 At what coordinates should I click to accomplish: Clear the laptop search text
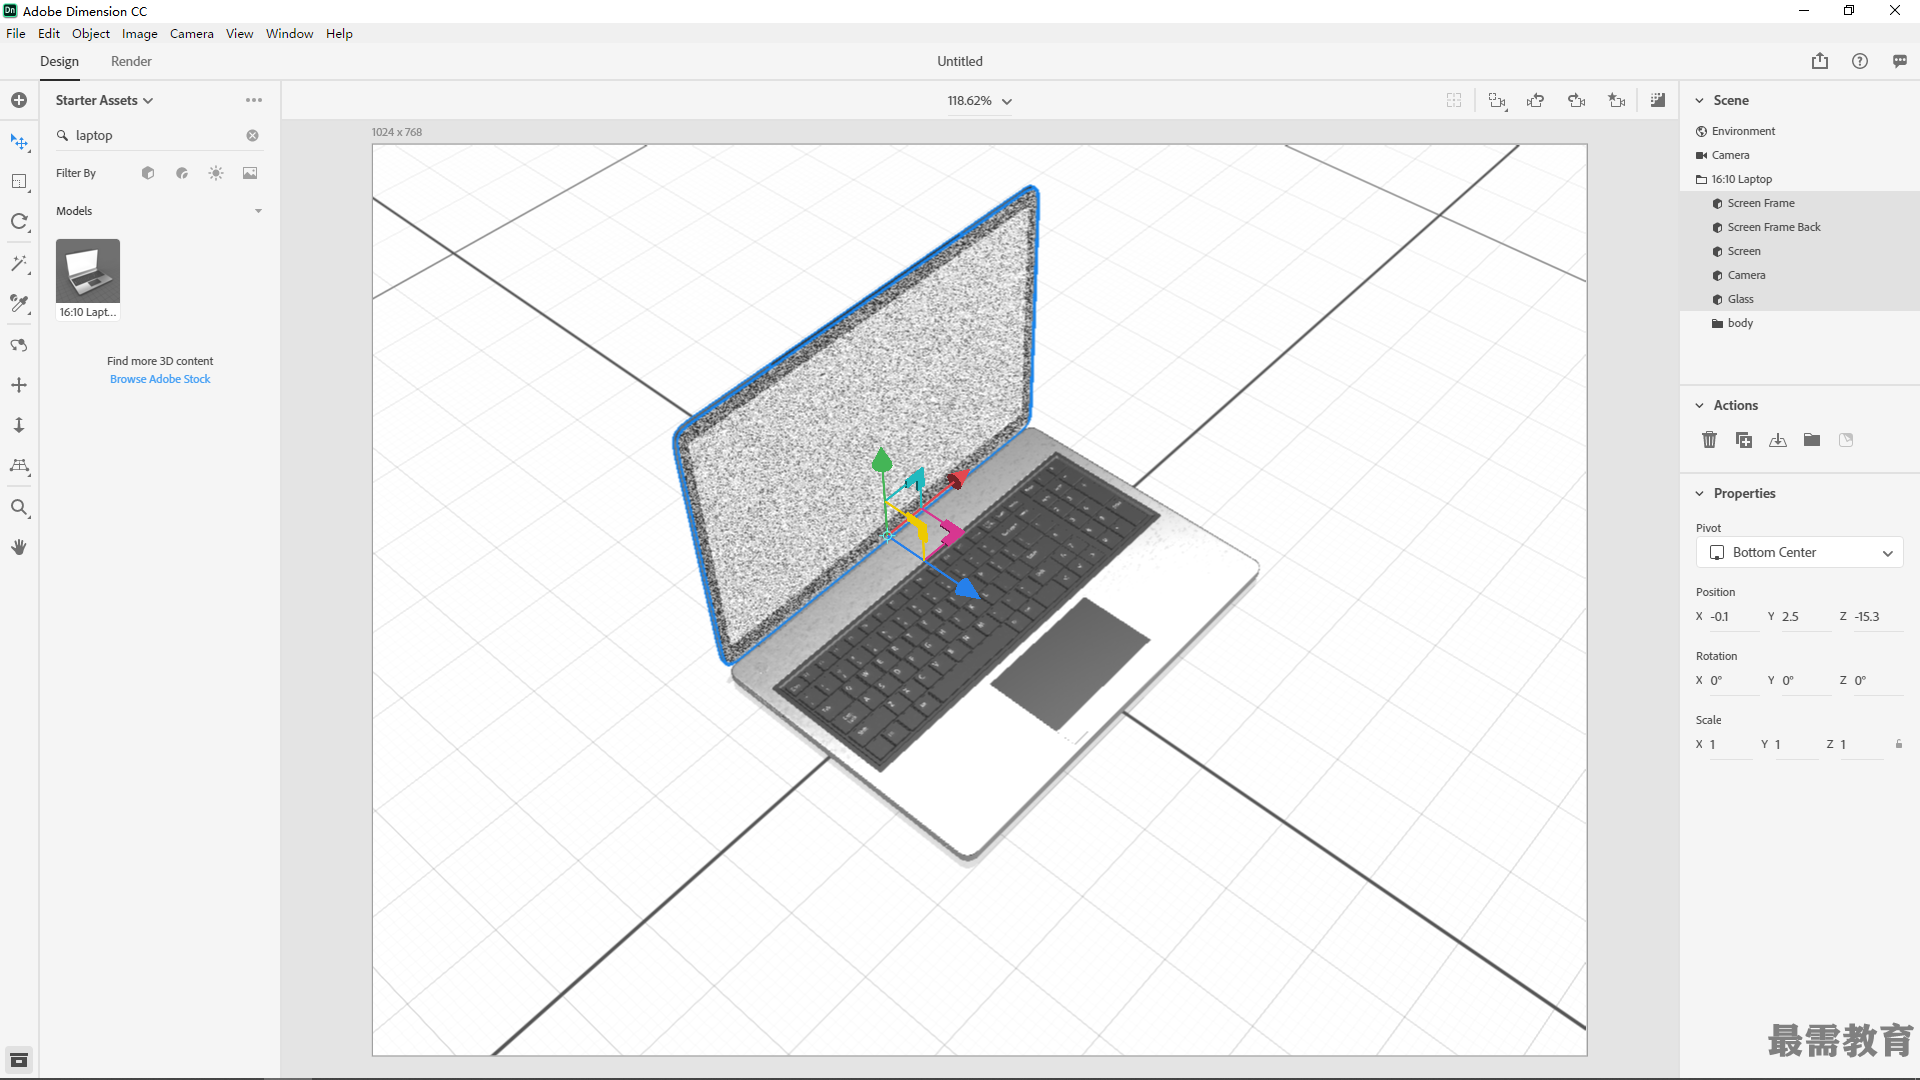tap(252, 135)
